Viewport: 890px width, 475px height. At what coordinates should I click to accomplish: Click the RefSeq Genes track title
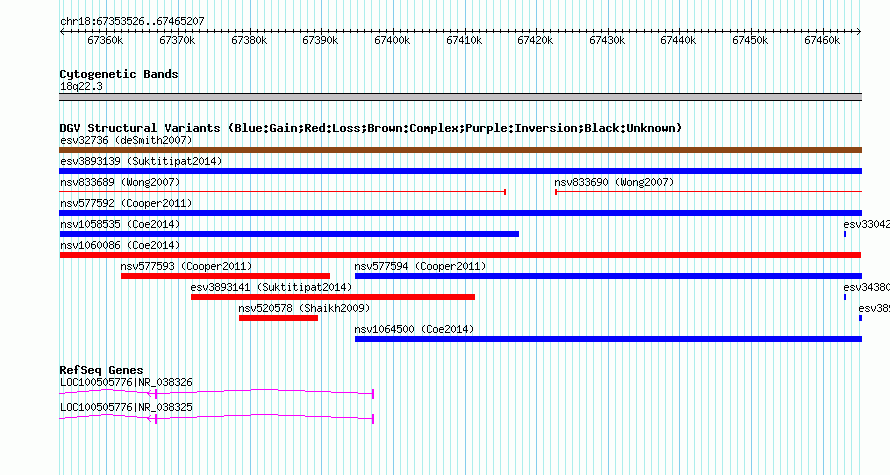102,370
